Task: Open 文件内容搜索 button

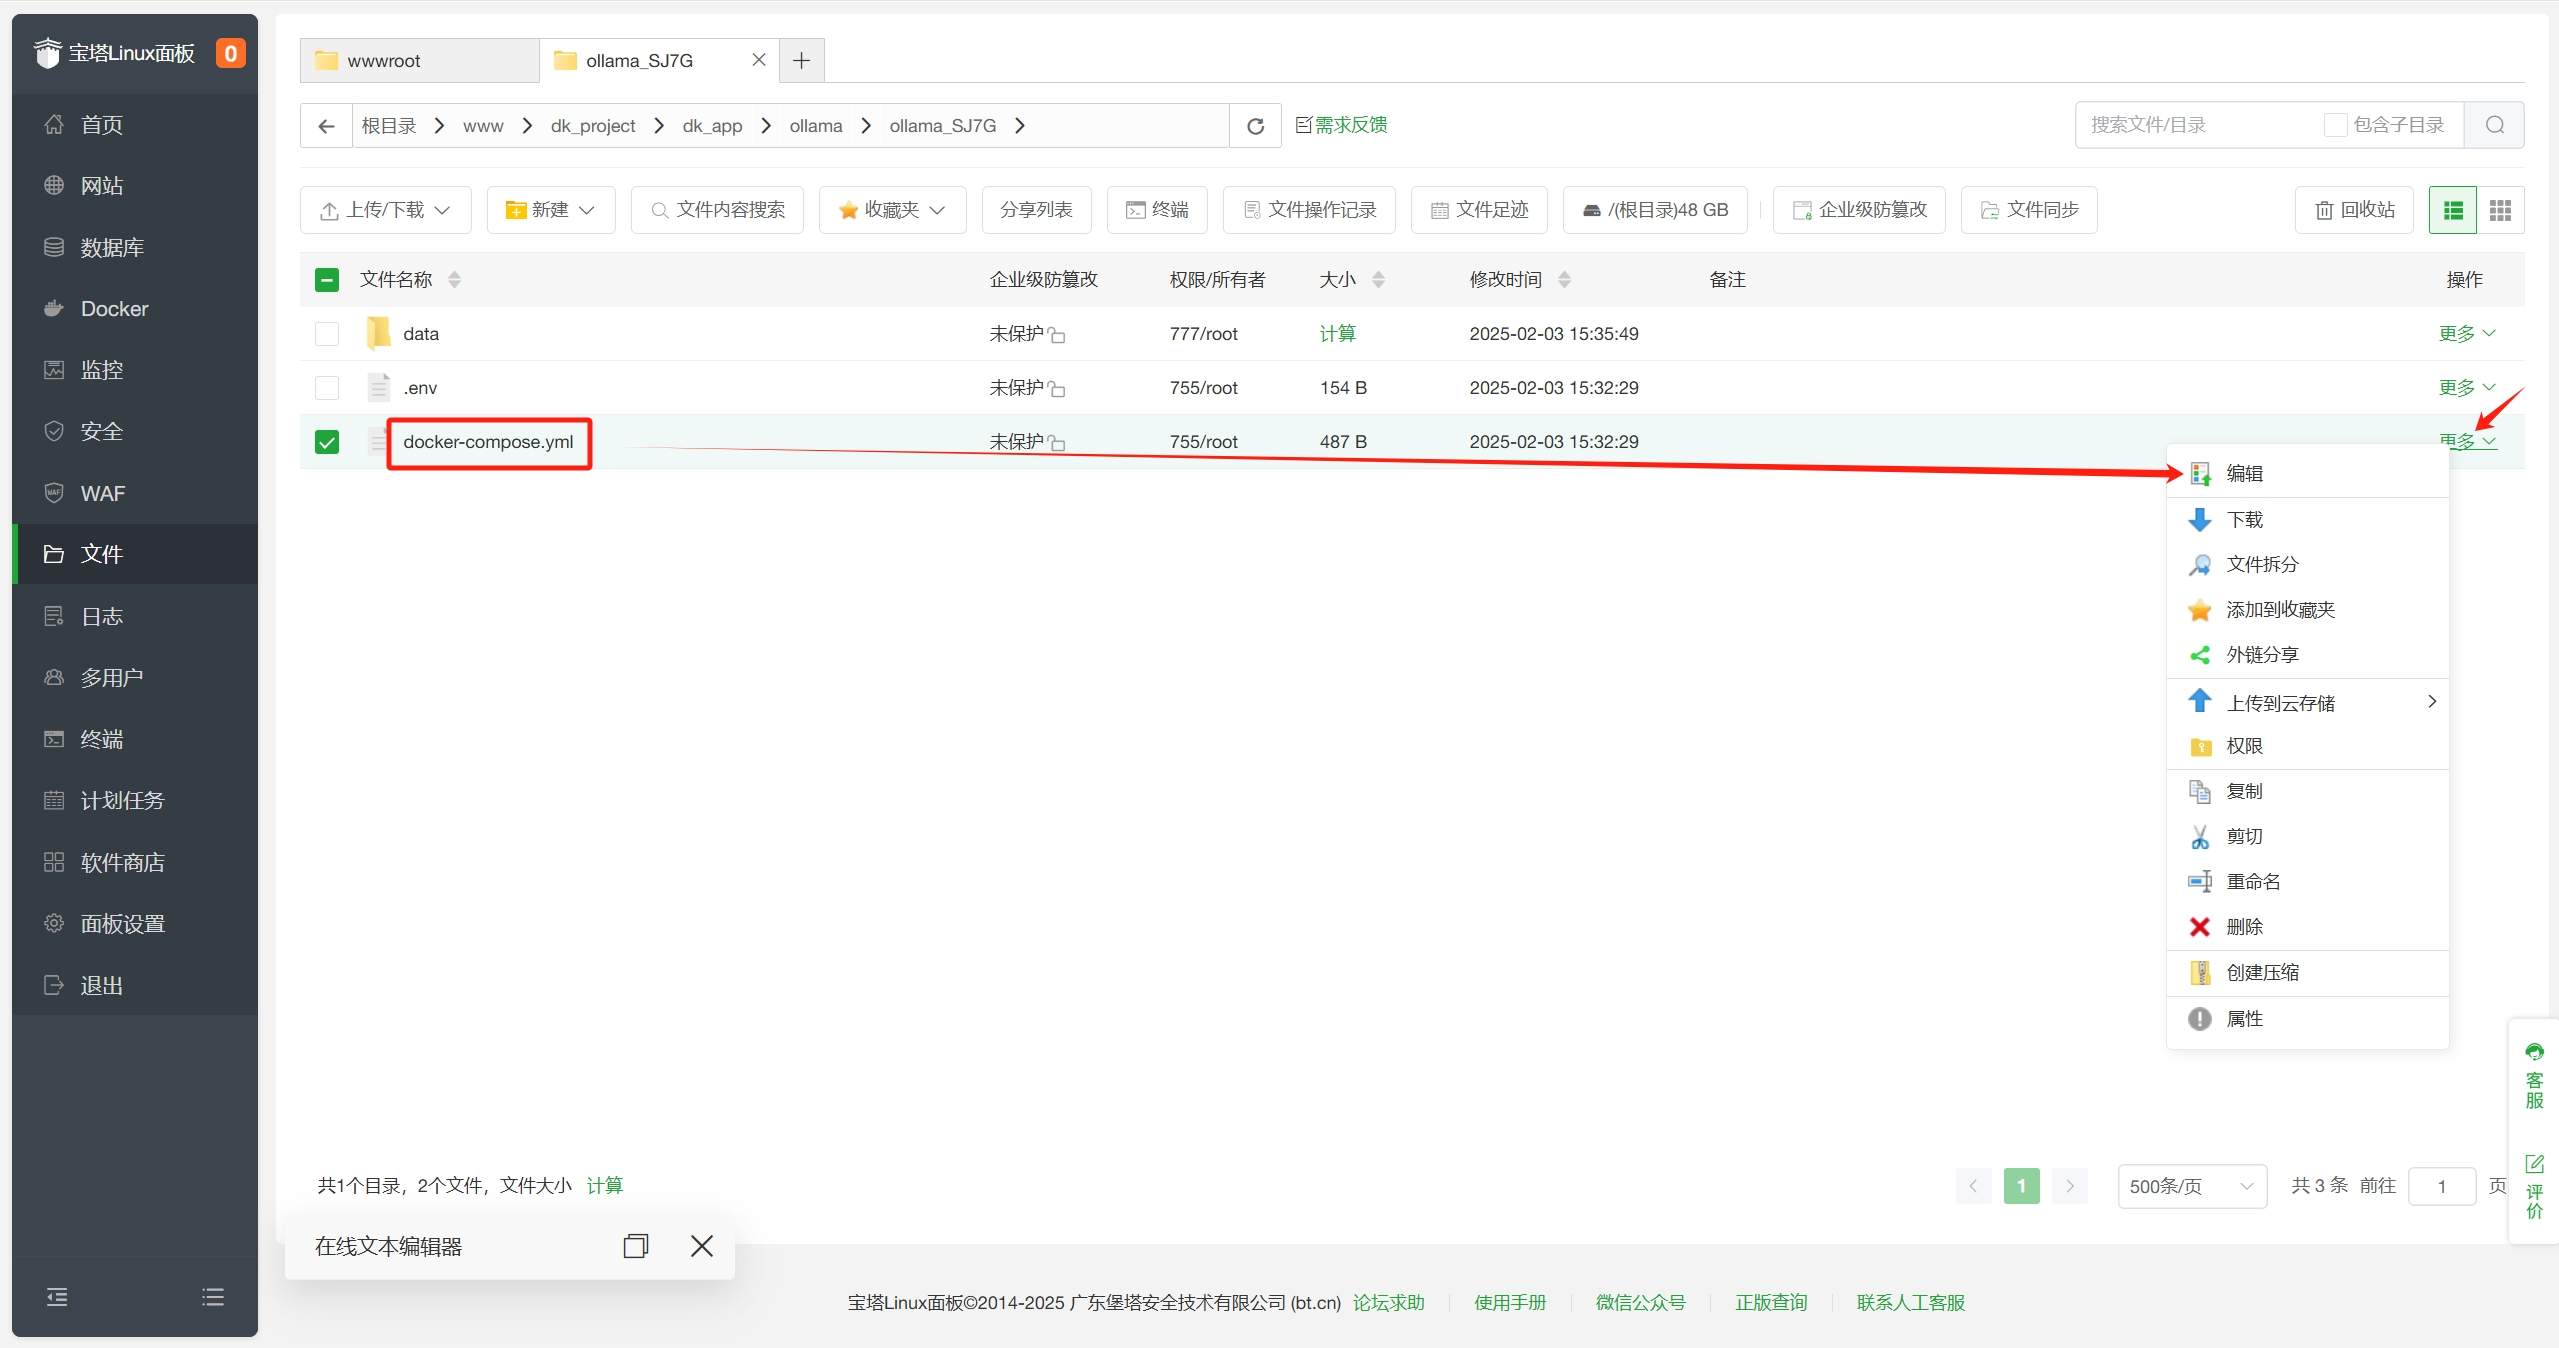Action: click(717, 210)
